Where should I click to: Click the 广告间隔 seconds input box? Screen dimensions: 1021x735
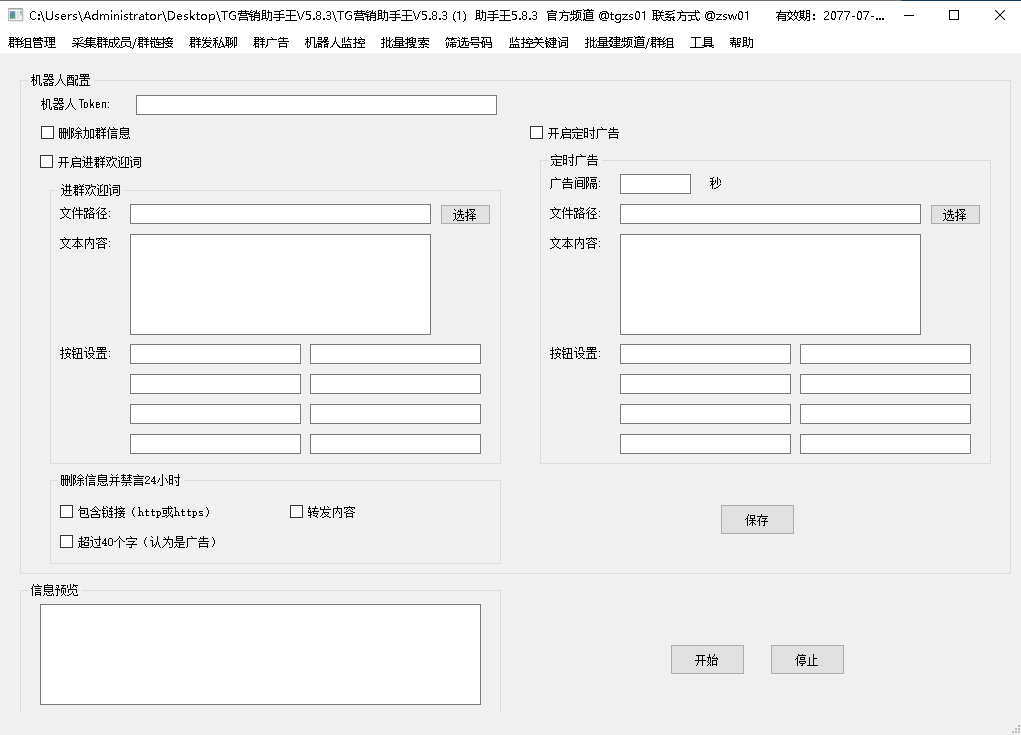tap(655, 184)
